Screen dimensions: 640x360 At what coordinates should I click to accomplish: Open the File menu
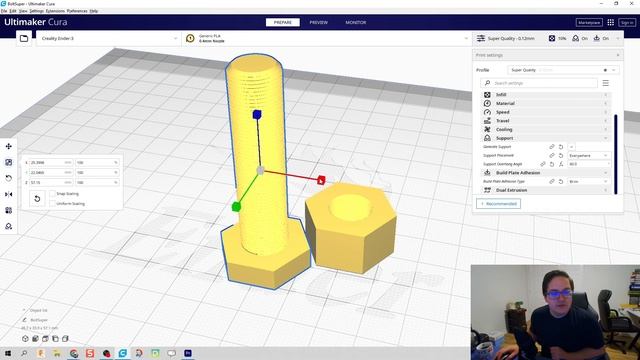click(4, 11)
